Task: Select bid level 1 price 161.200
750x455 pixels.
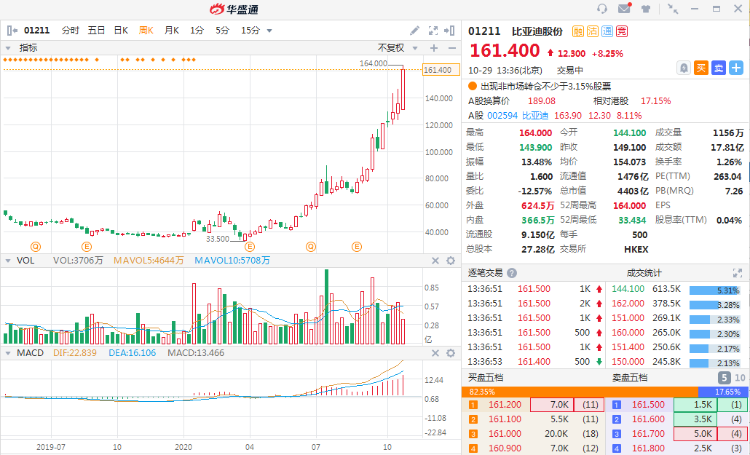Action: [x=505, y=405]
